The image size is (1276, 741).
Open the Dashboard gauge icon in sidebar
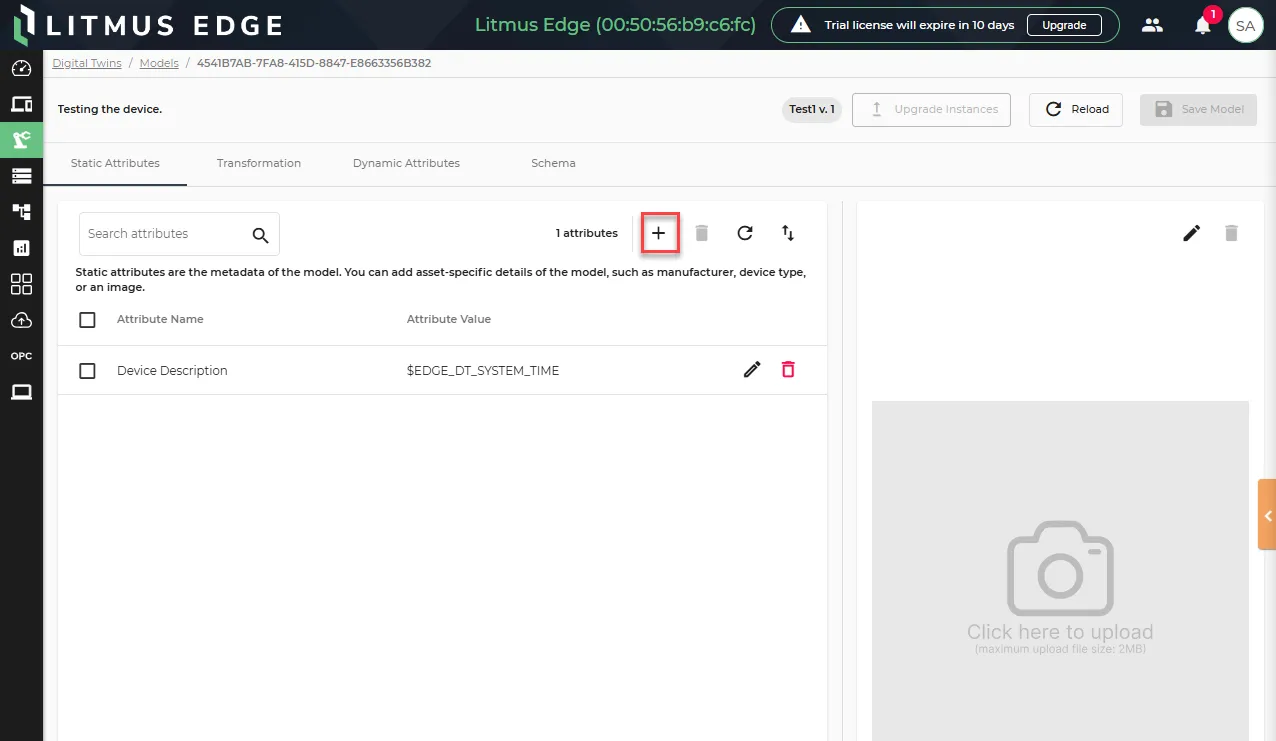point(21,69)
